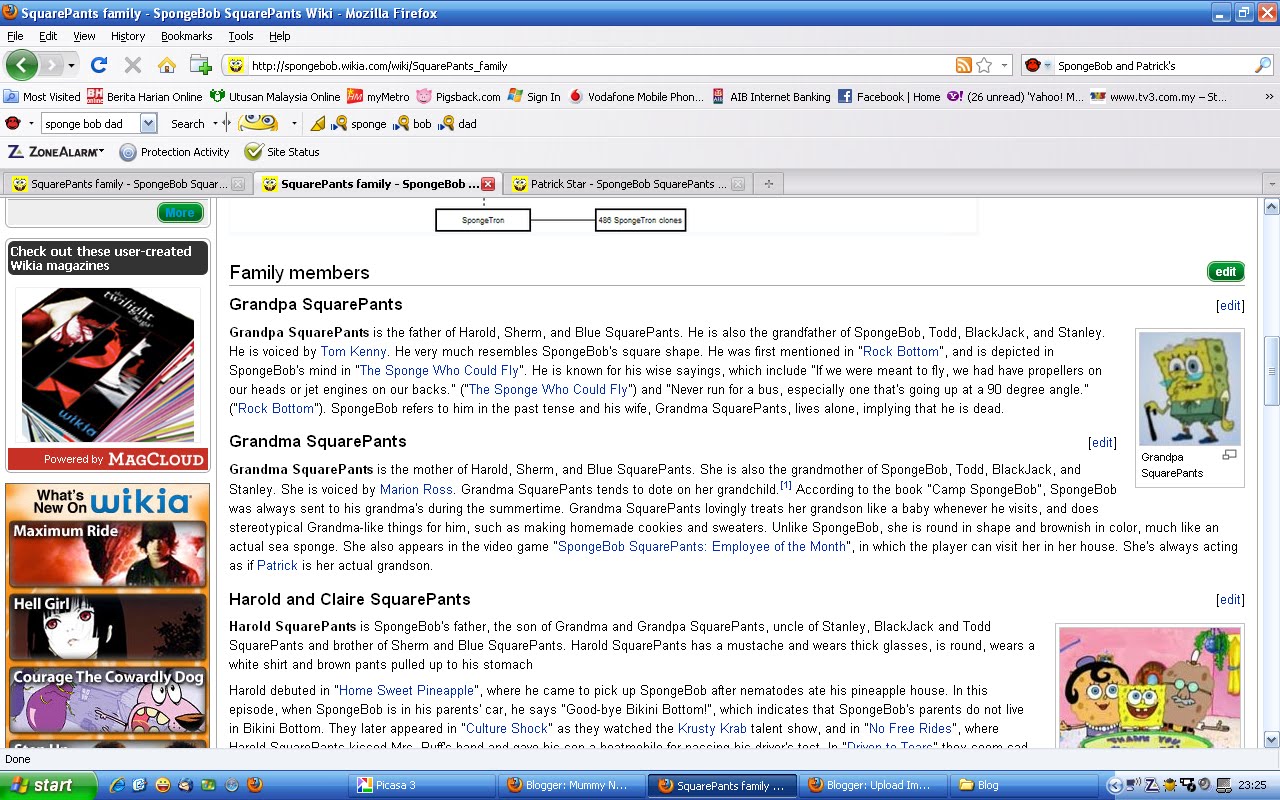1280x800 pixels.
Task: Switch to the first SquarePants family tab
Action: click(127, 184)
